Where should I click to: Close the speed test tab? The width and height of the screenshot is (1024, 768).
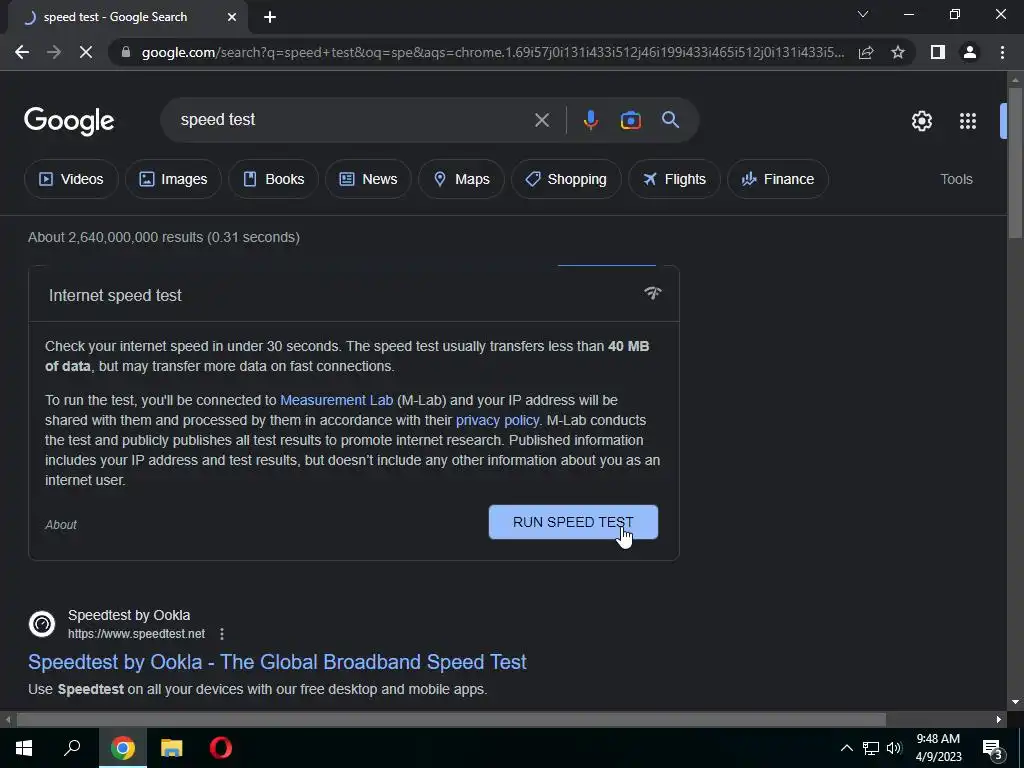click(x=232, y=17)
